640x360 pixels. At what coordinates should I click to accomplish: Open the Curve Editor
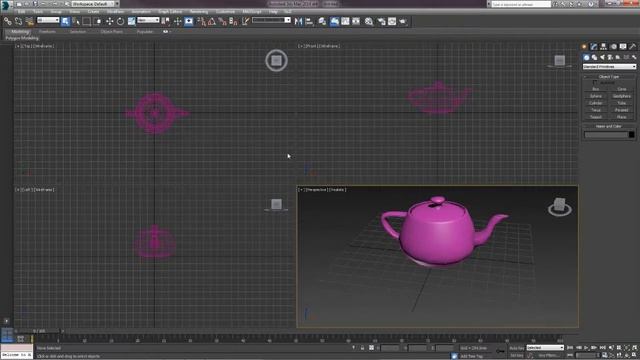point(345,21)
